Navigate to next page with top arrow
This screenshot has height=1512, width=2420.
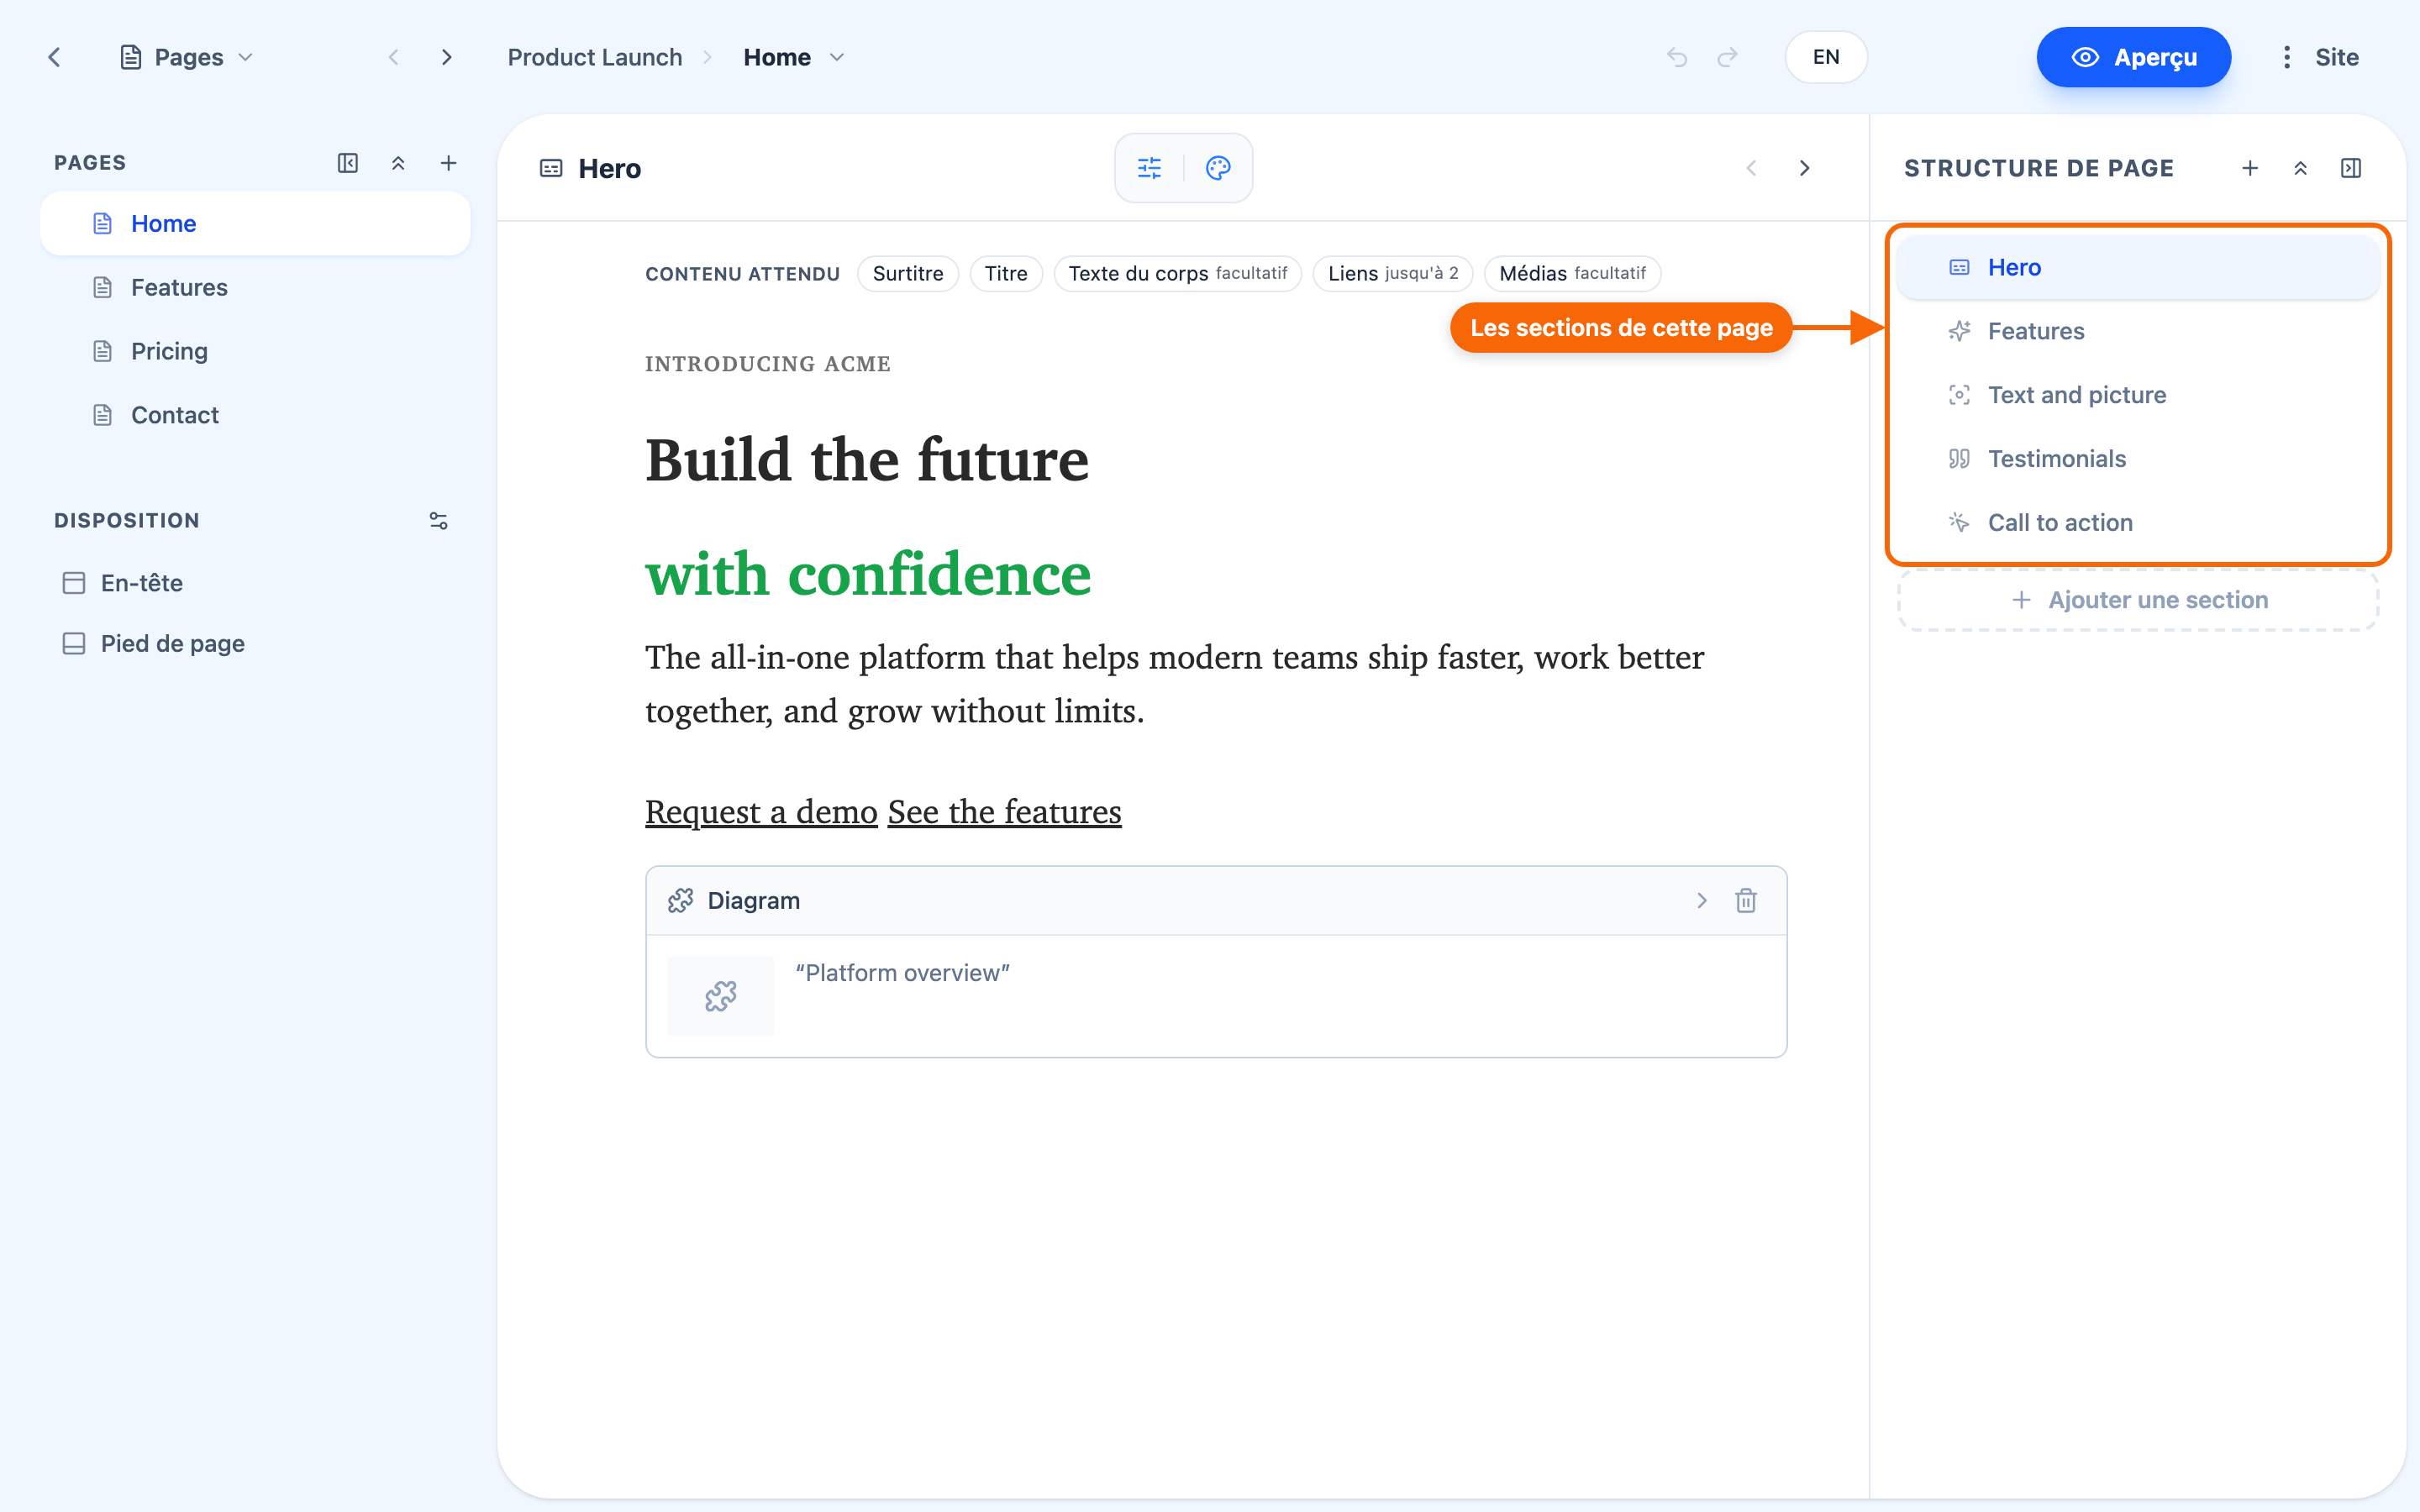coord(447,57)
